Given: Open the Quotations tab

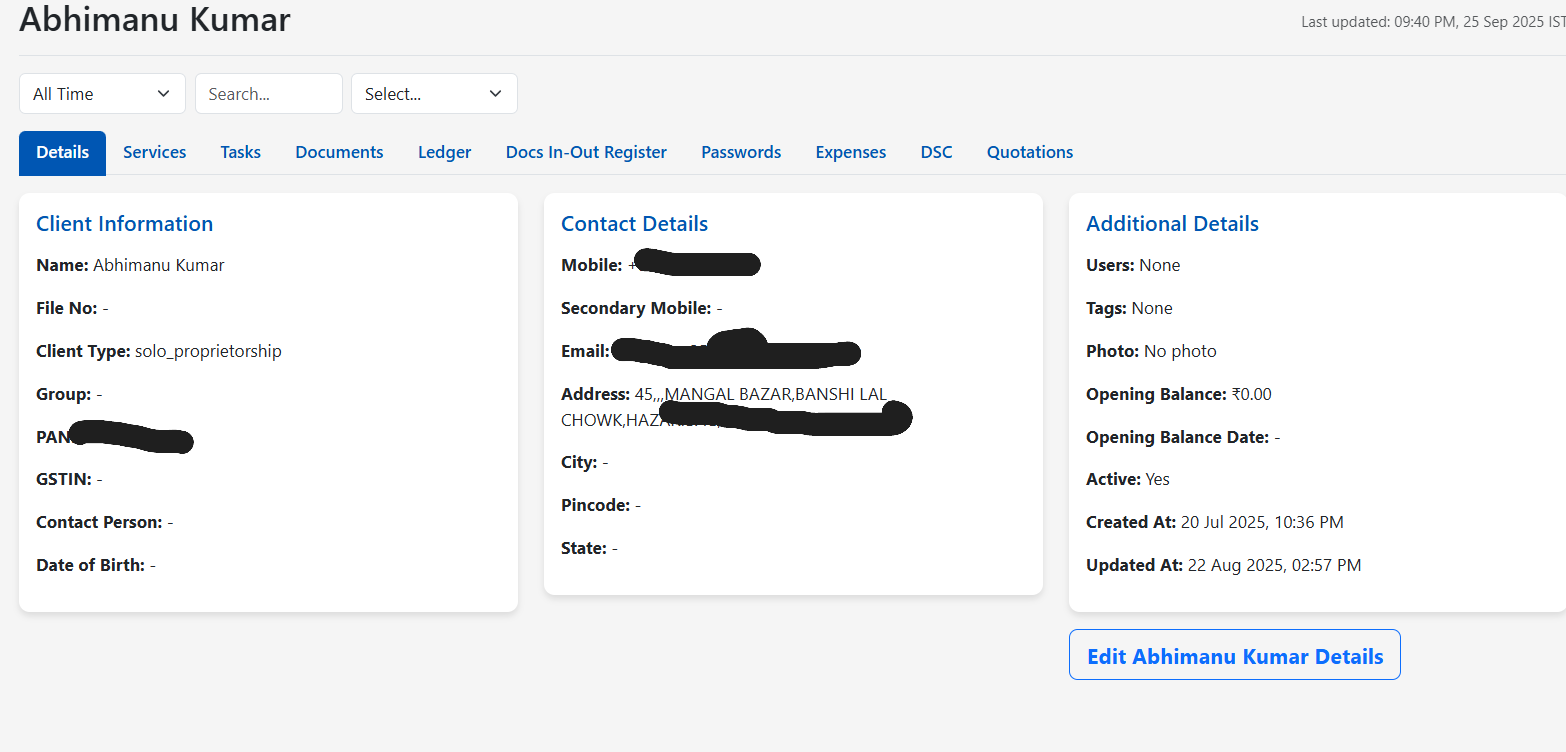Looking at the screenshot, I should pyautogui.click(x=1029, y=152).
